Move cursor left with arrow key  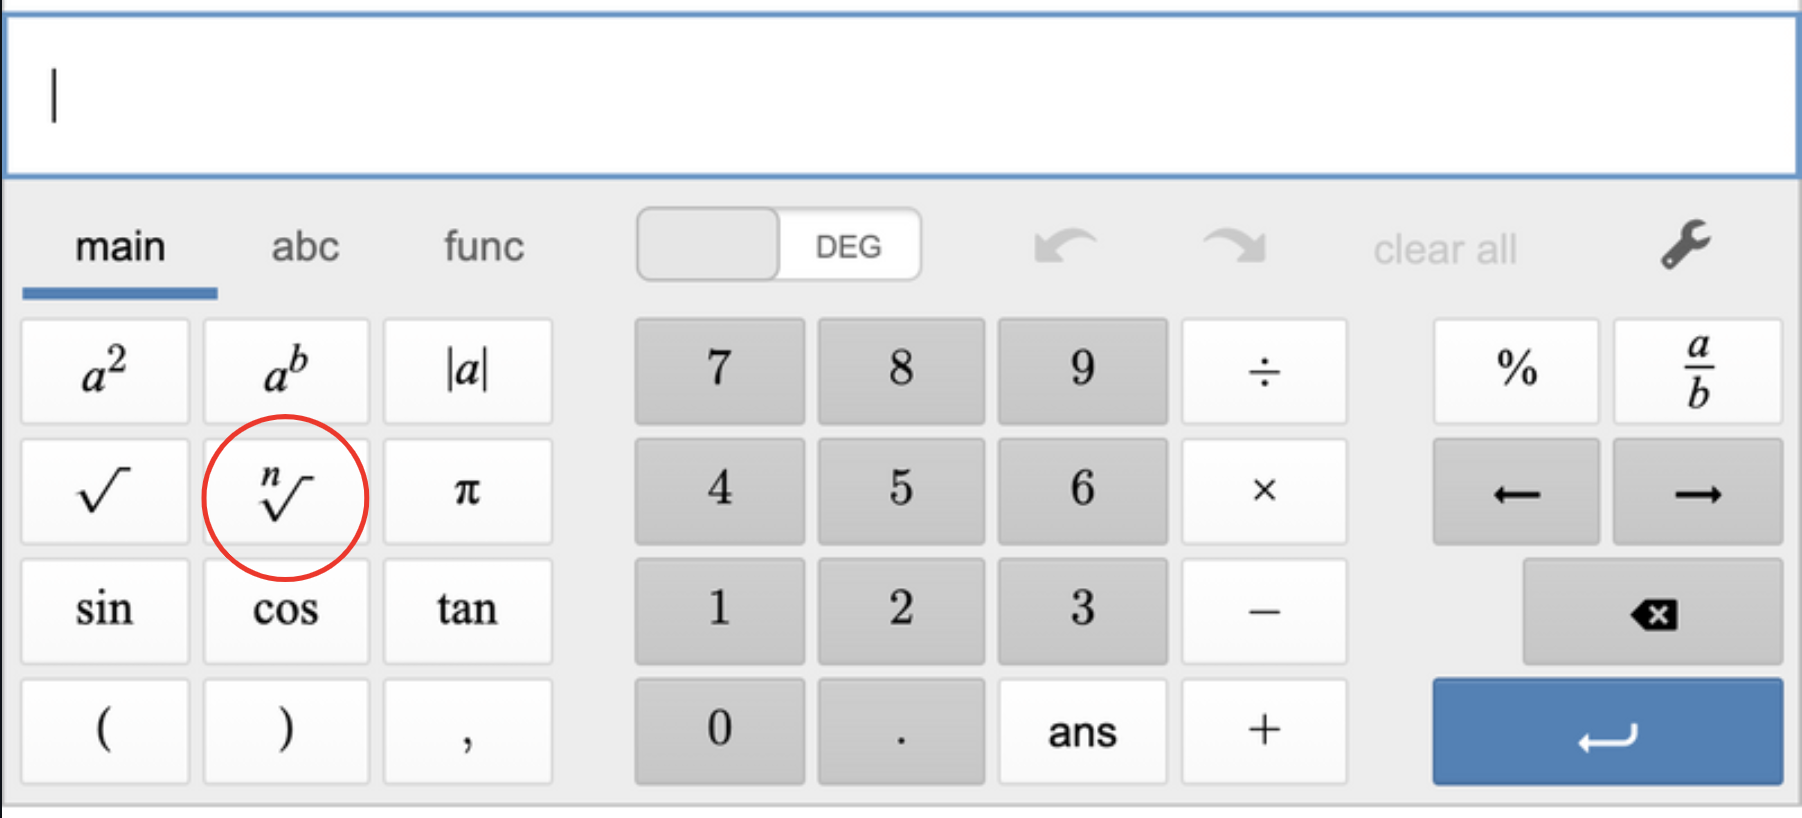click(x=1516, y=492)
